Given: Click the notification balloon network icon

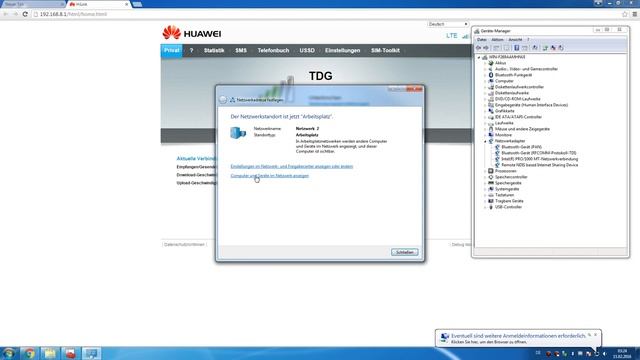Looking at the screenshot, I should pos(444,338).
